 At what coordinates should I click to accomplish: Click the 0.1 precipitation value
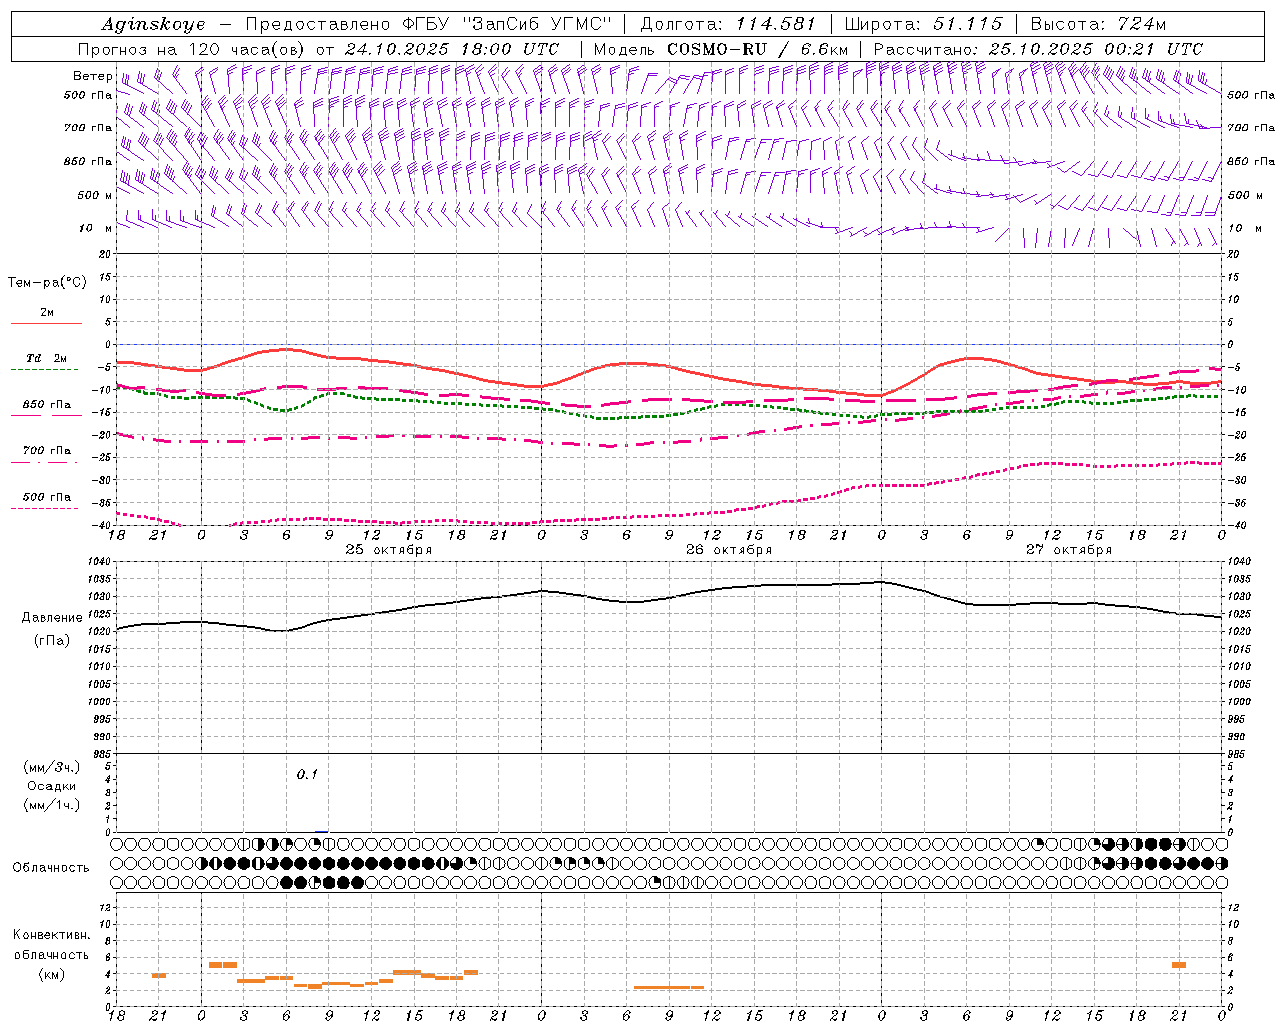coord(307,774)
